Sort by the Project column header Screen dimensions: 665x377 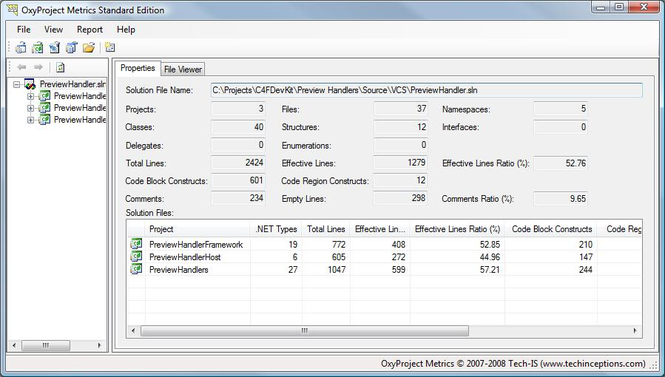tap(198, 229)
